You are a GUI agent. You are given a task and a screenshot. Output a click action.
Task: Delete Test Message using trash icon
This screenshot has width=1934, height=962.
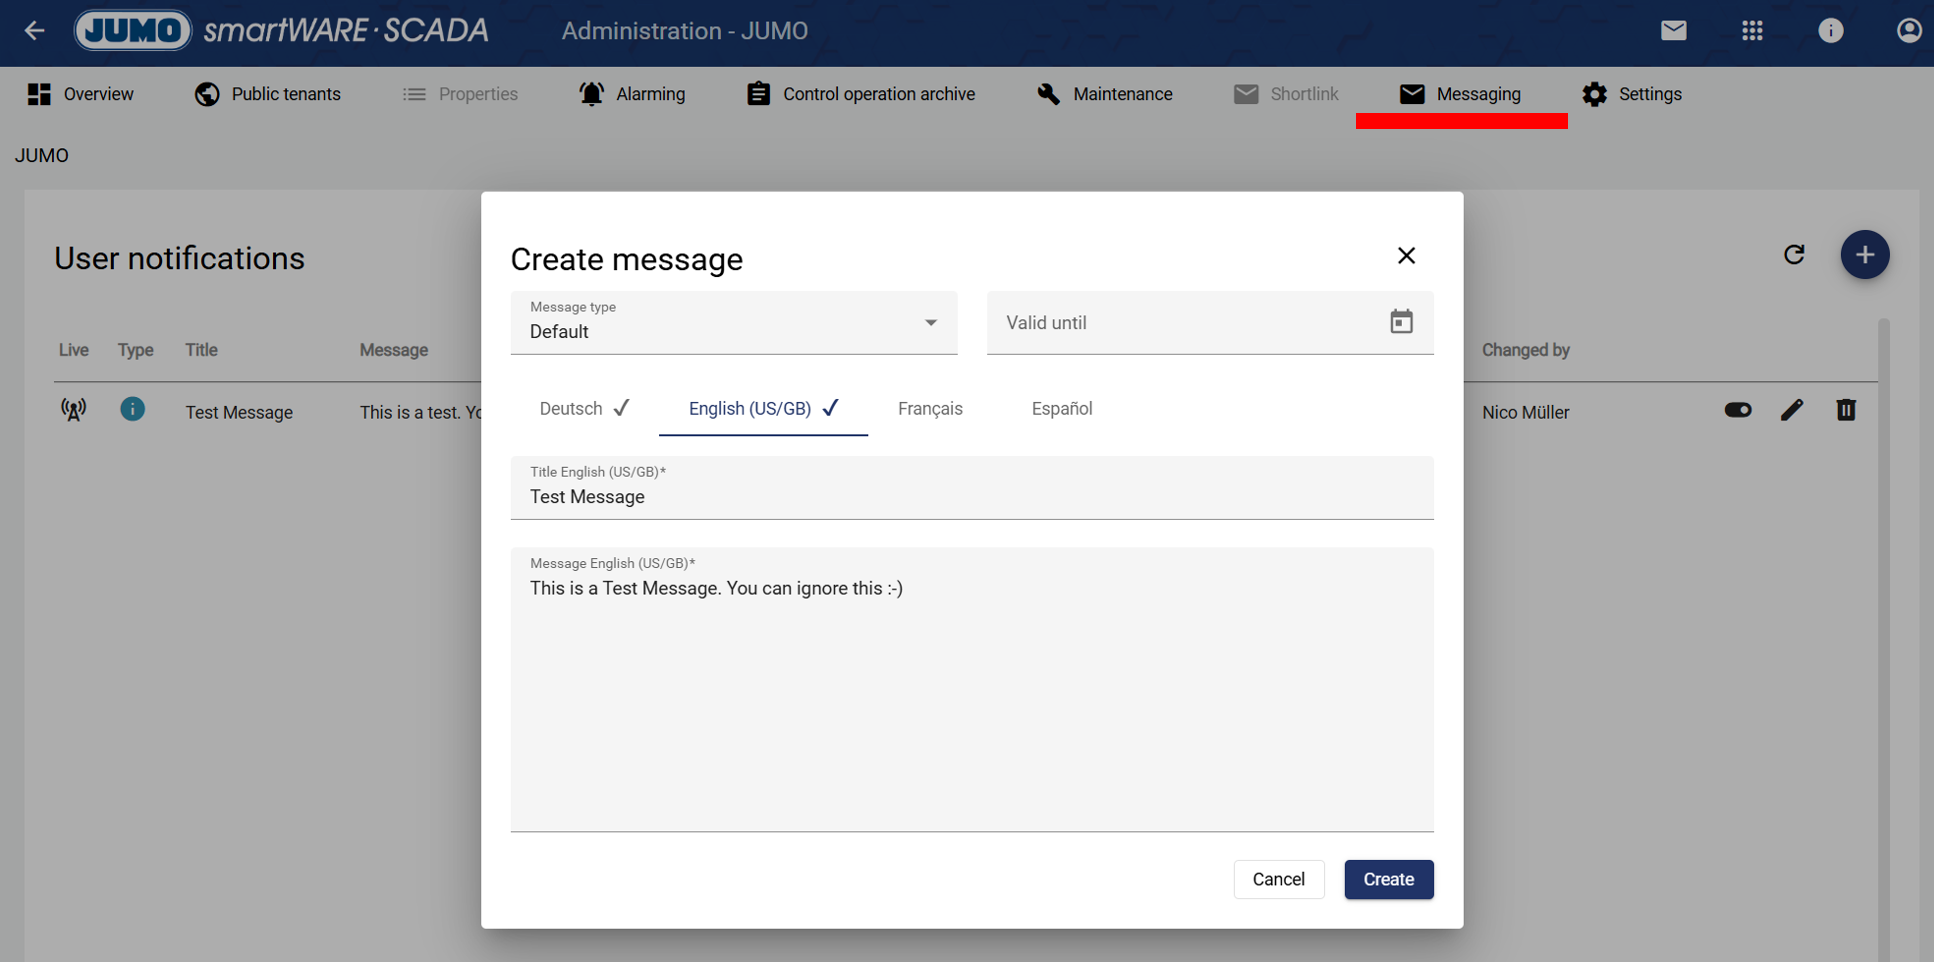tap(1845, 410)
